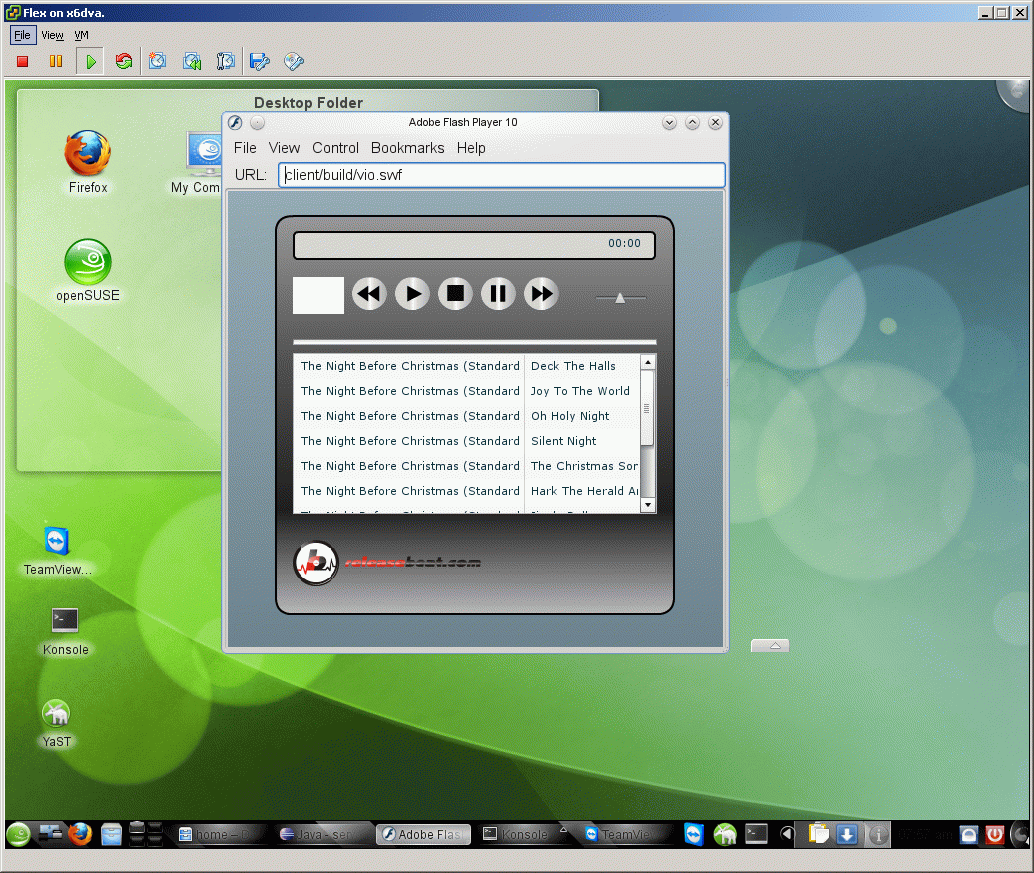Click the play button in the music player

click(x=412, y=293)
